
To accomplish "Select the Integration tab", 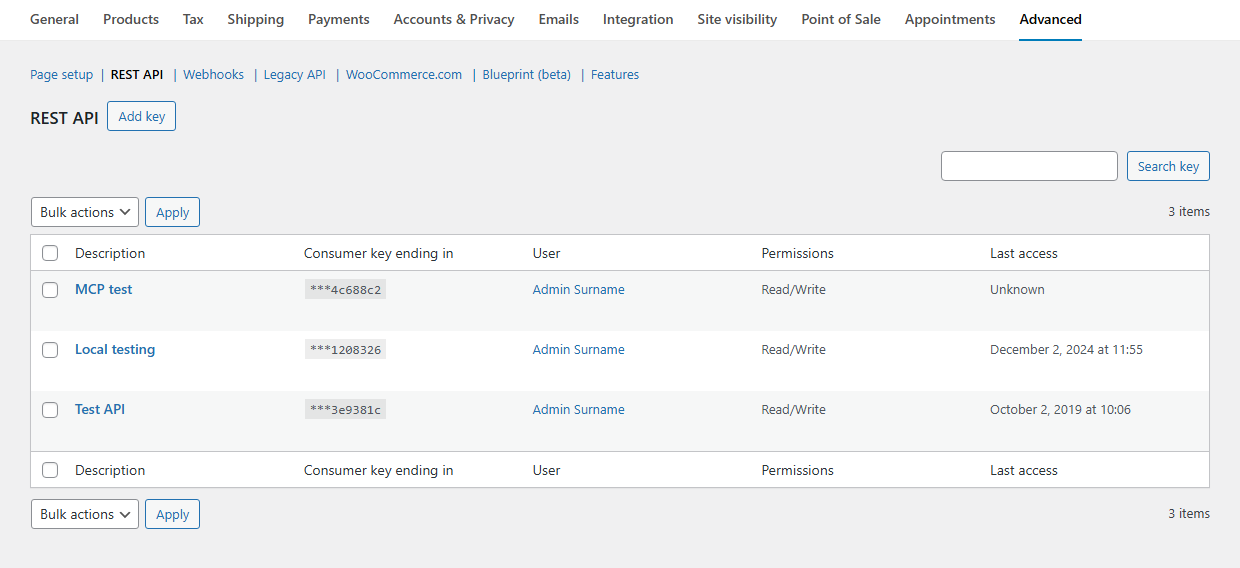I will point(638,19).
